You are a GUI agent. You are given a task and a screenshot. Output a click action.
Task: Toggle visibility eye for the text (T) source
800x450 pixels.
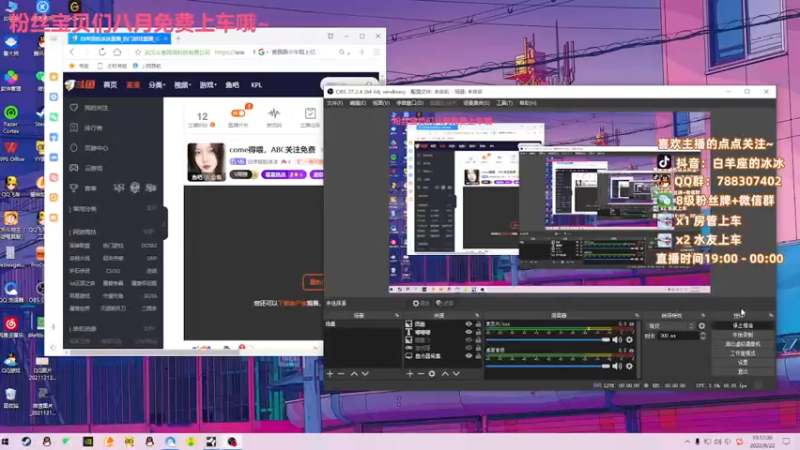tap(468, 332)
